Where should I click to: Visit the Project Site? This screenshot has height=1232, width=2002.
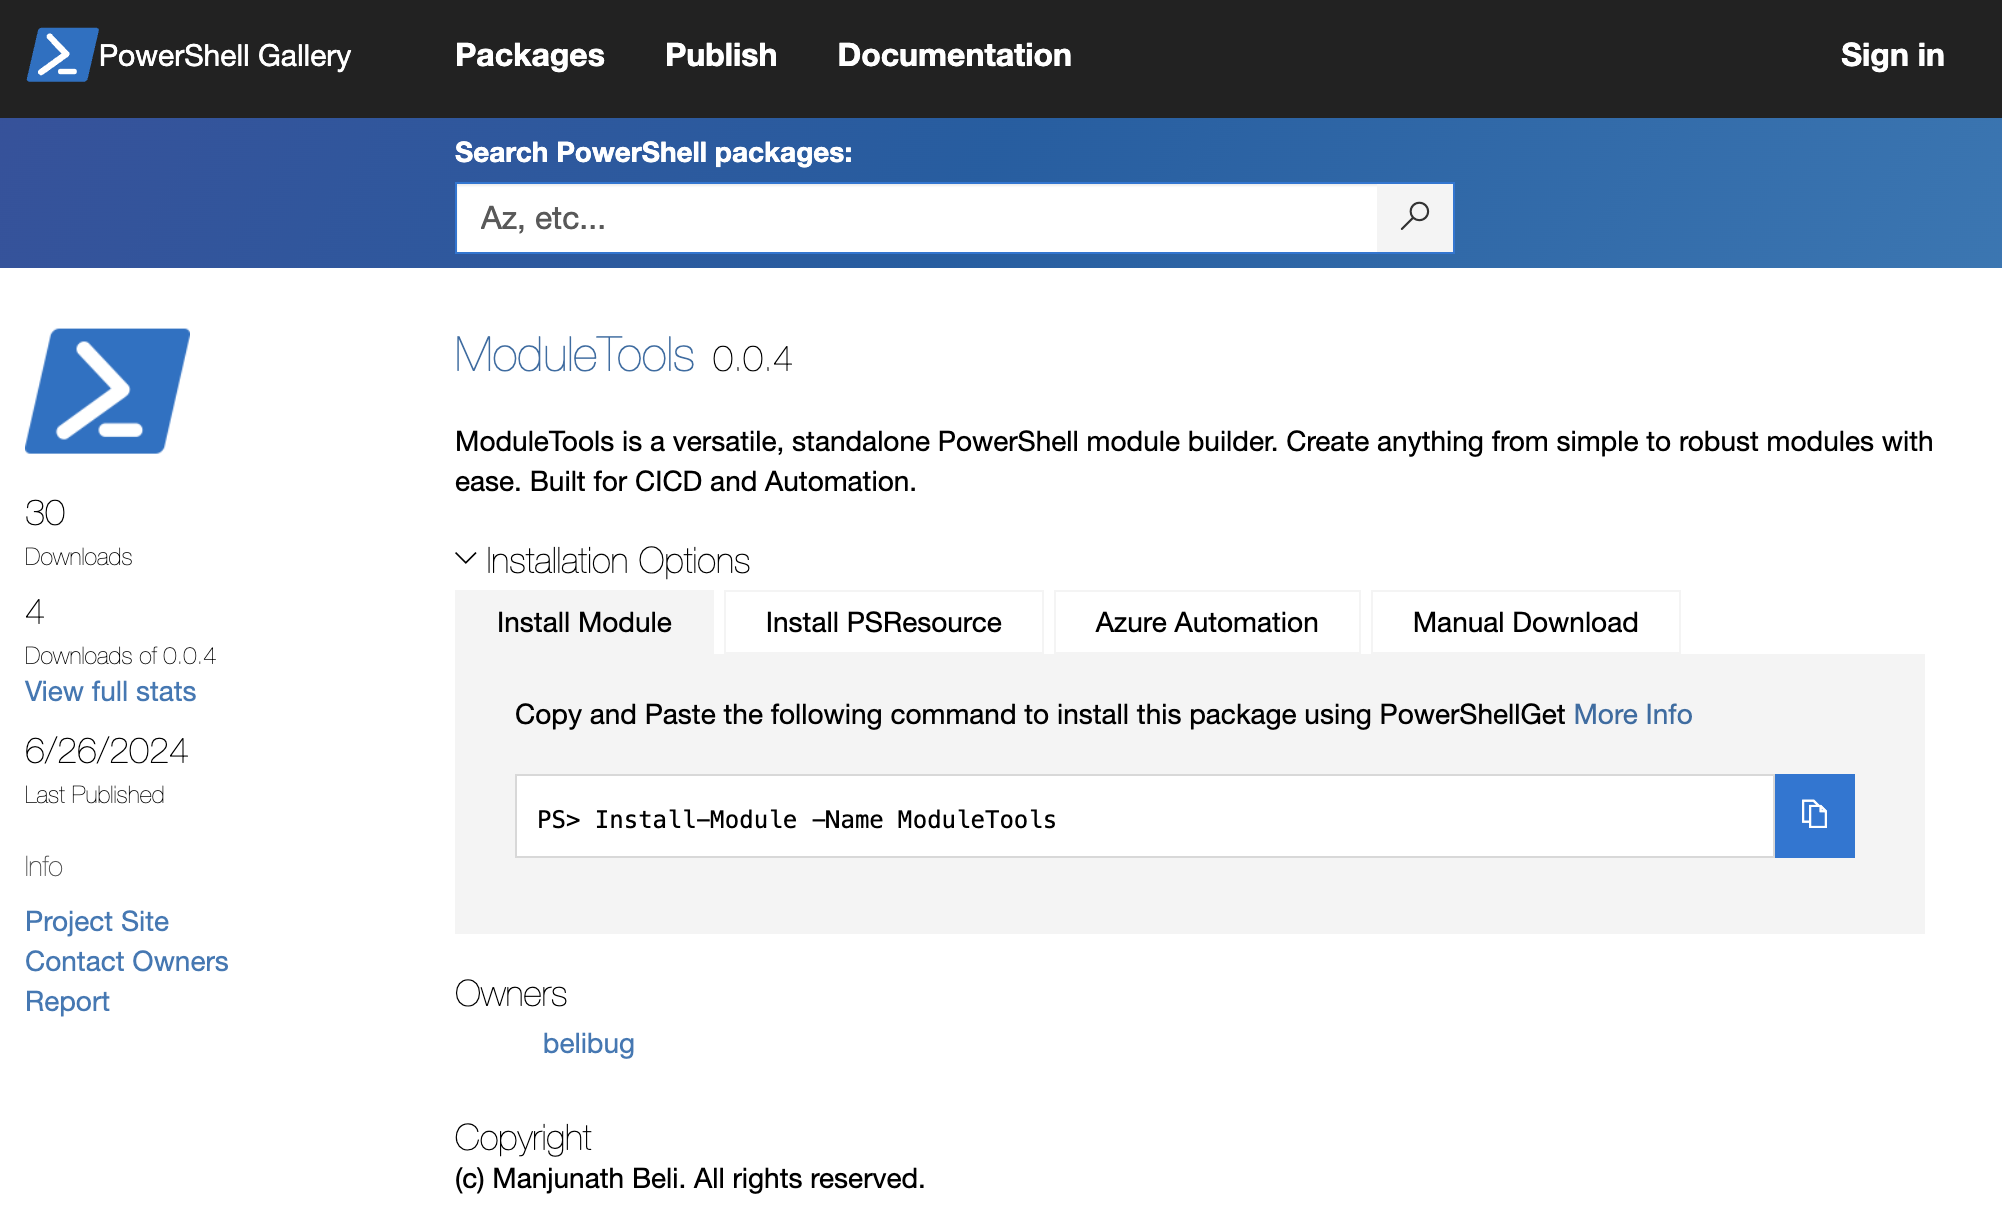point(97,920)
